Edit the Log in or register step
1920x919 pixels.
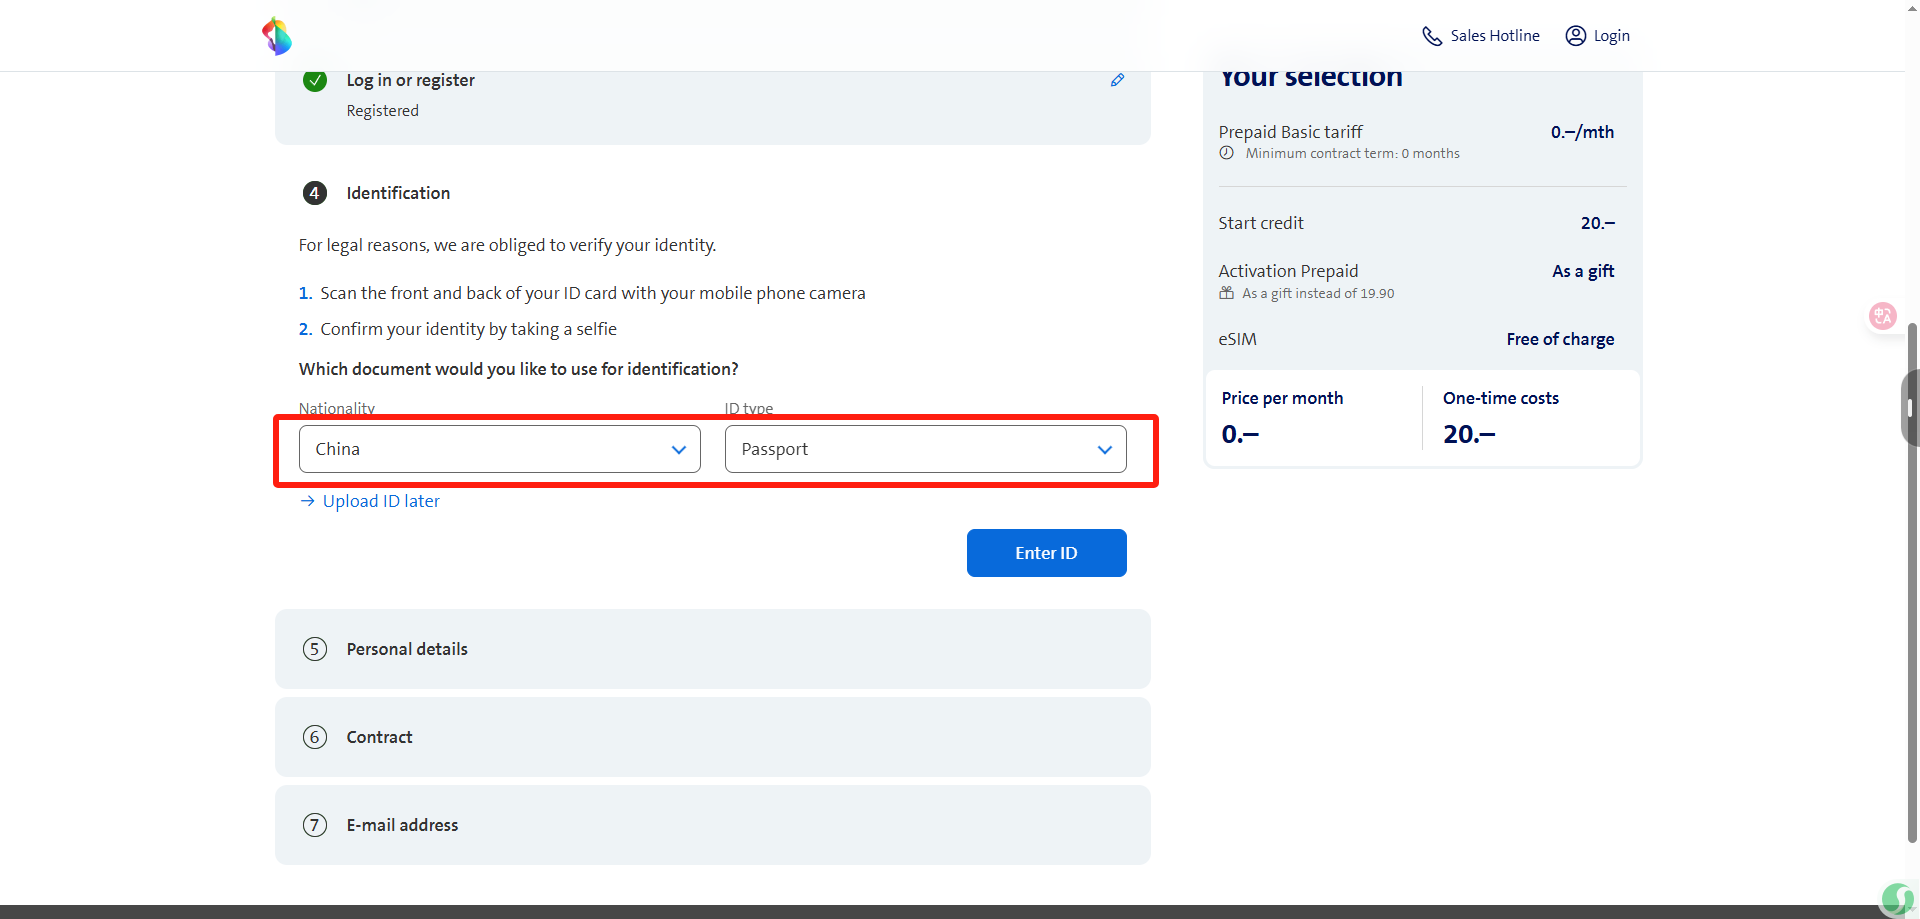1118,80
